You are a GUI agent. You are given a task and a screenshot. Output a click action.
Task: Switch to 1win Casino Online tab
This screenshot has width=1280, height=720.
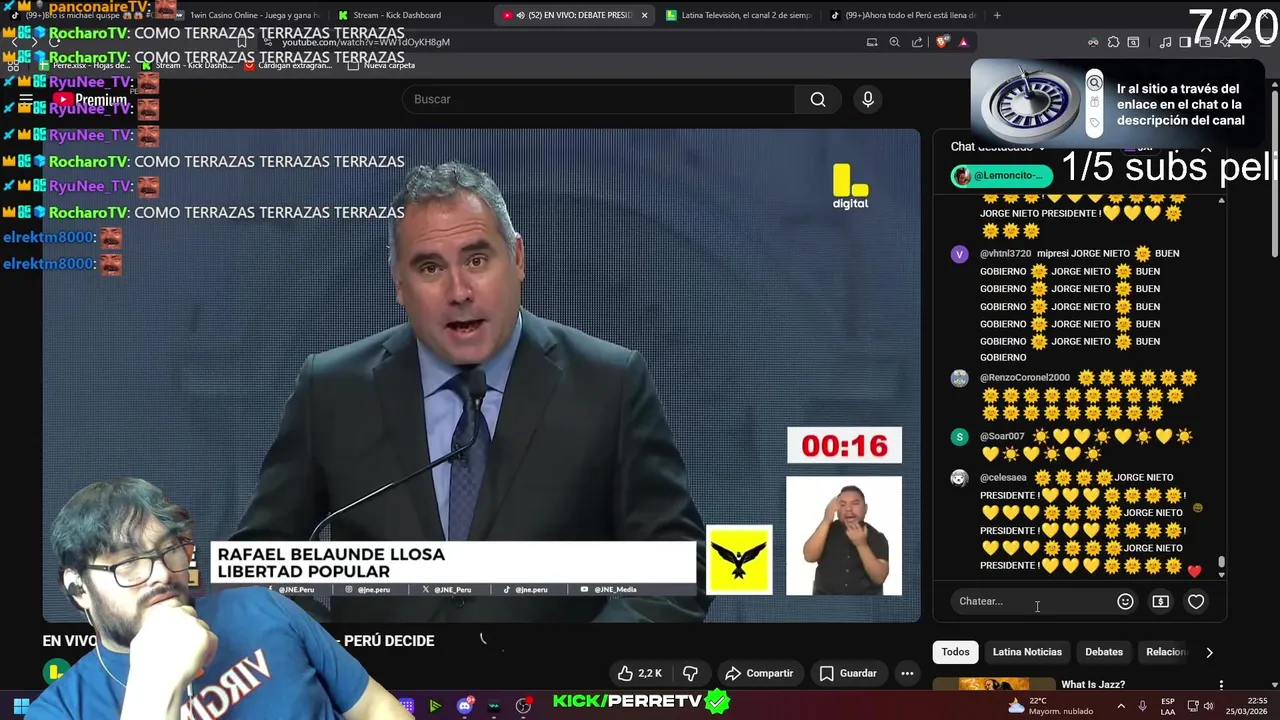coord(245,15)
